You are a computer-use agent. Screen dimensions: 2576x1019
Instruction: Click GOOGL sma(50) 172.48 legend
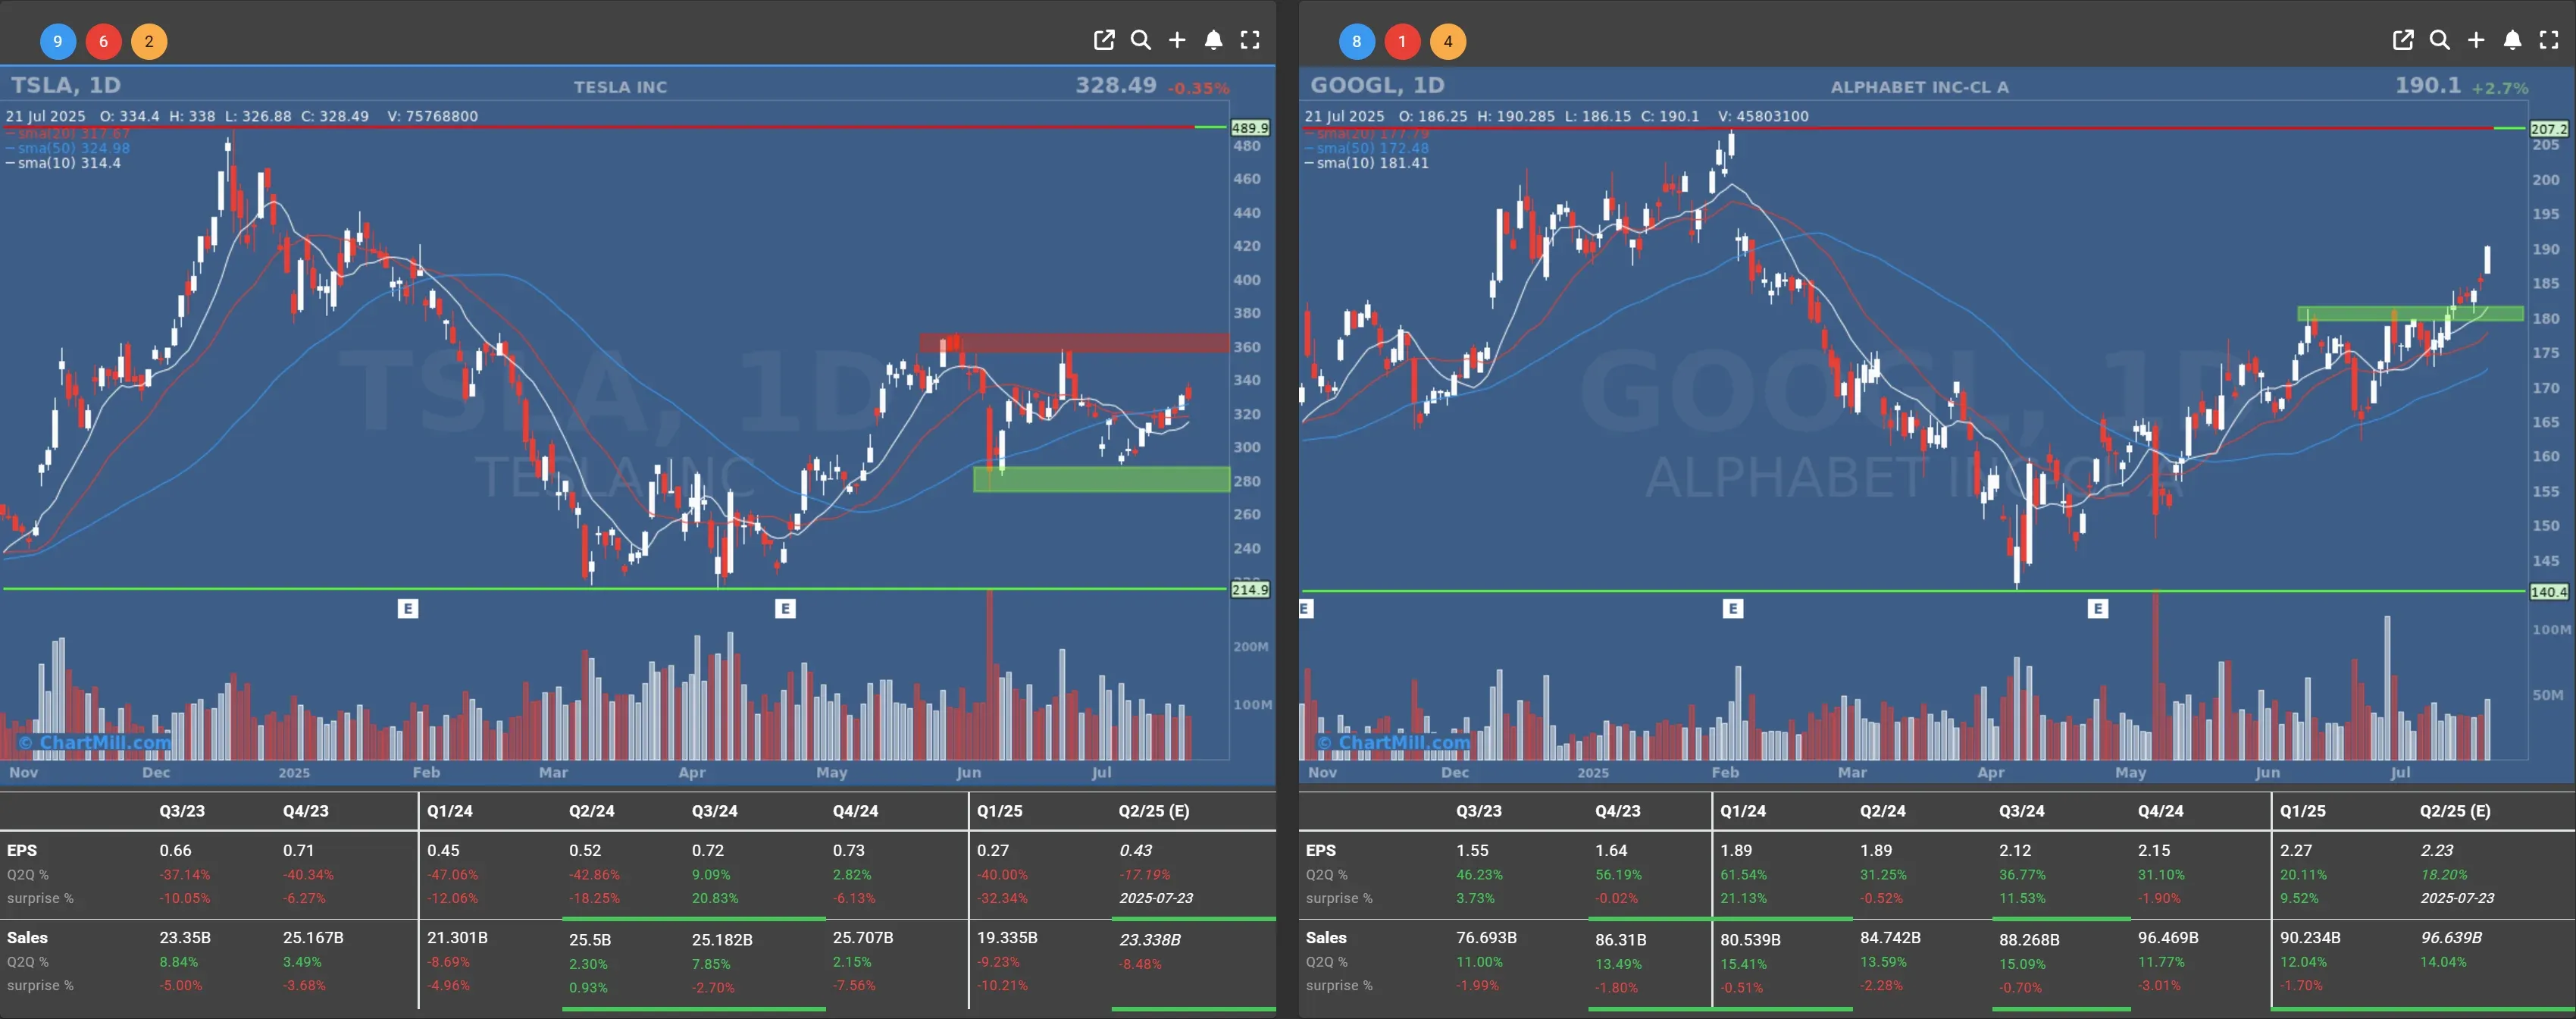(1367, 148)
